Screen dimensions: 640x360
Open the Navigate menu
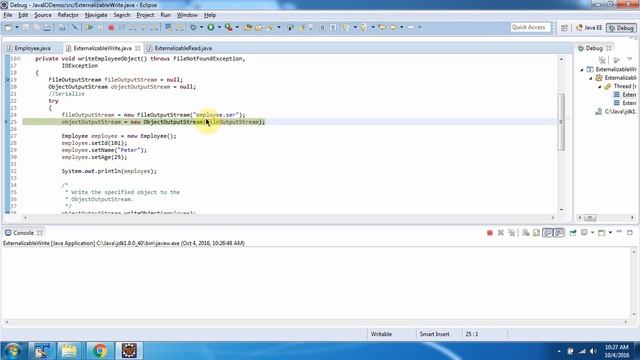96,15
